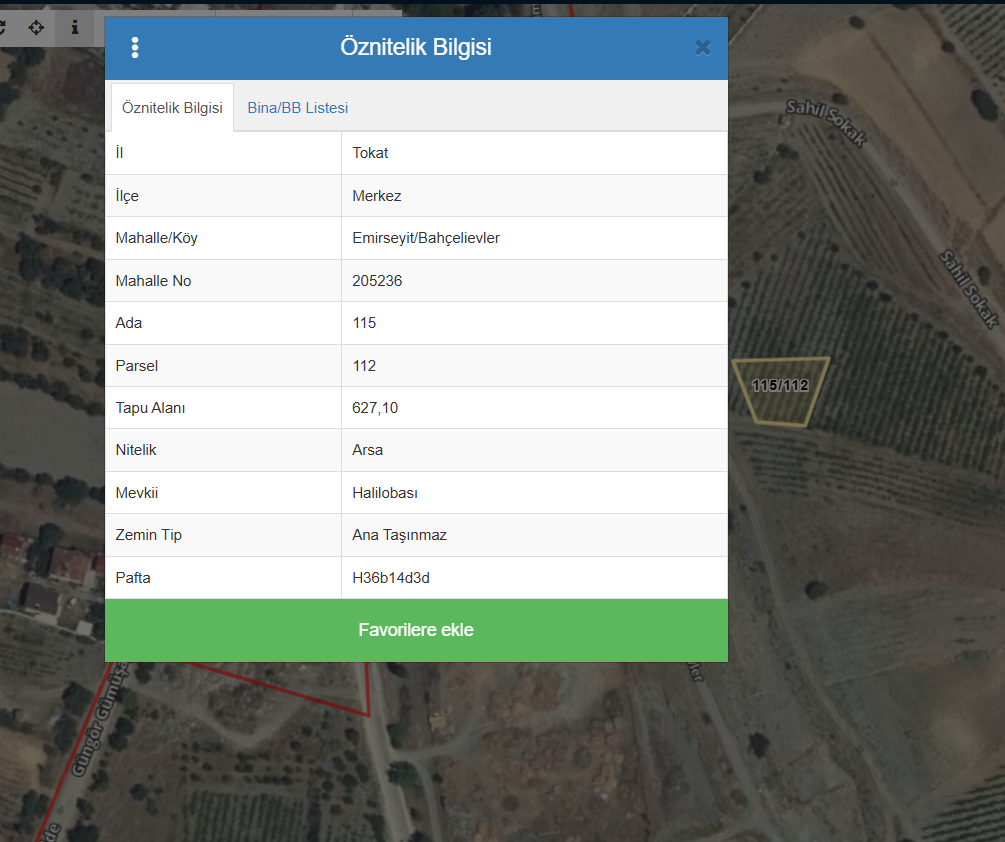Click the crosshair locate tool icon
1005x842 pixels.
coord(36,27)
